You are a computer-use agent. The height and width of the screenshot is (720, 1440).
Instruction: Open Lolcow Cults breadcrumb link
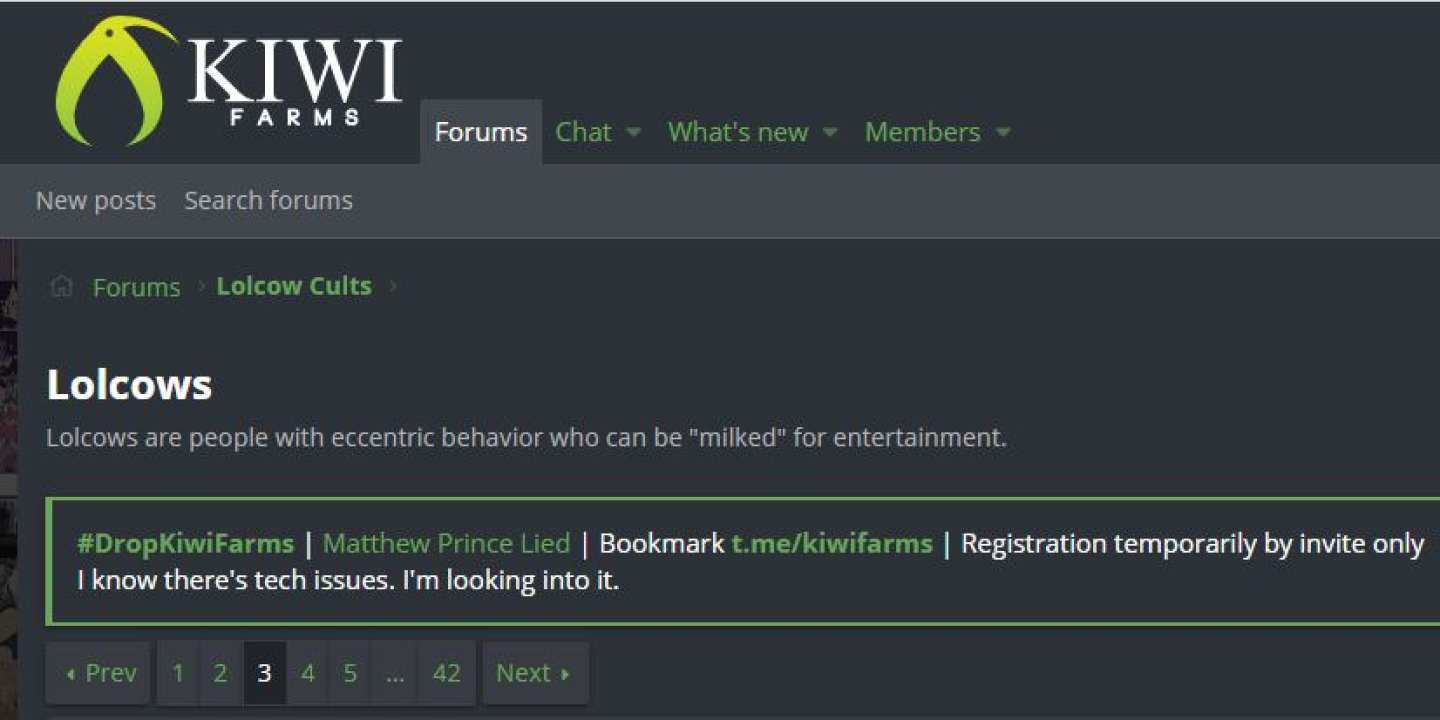tap(294, 286)
